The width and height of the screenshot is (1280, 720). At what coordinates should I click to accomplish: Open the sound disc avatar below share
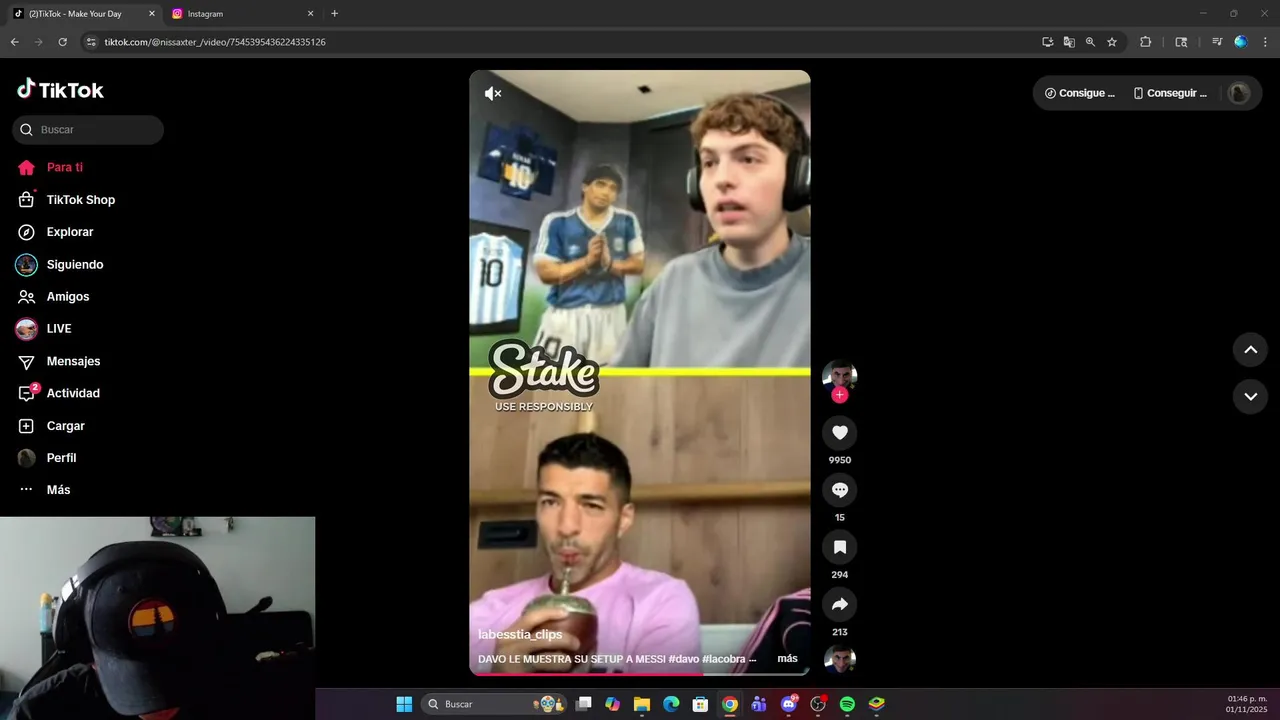tap(840, 659)
